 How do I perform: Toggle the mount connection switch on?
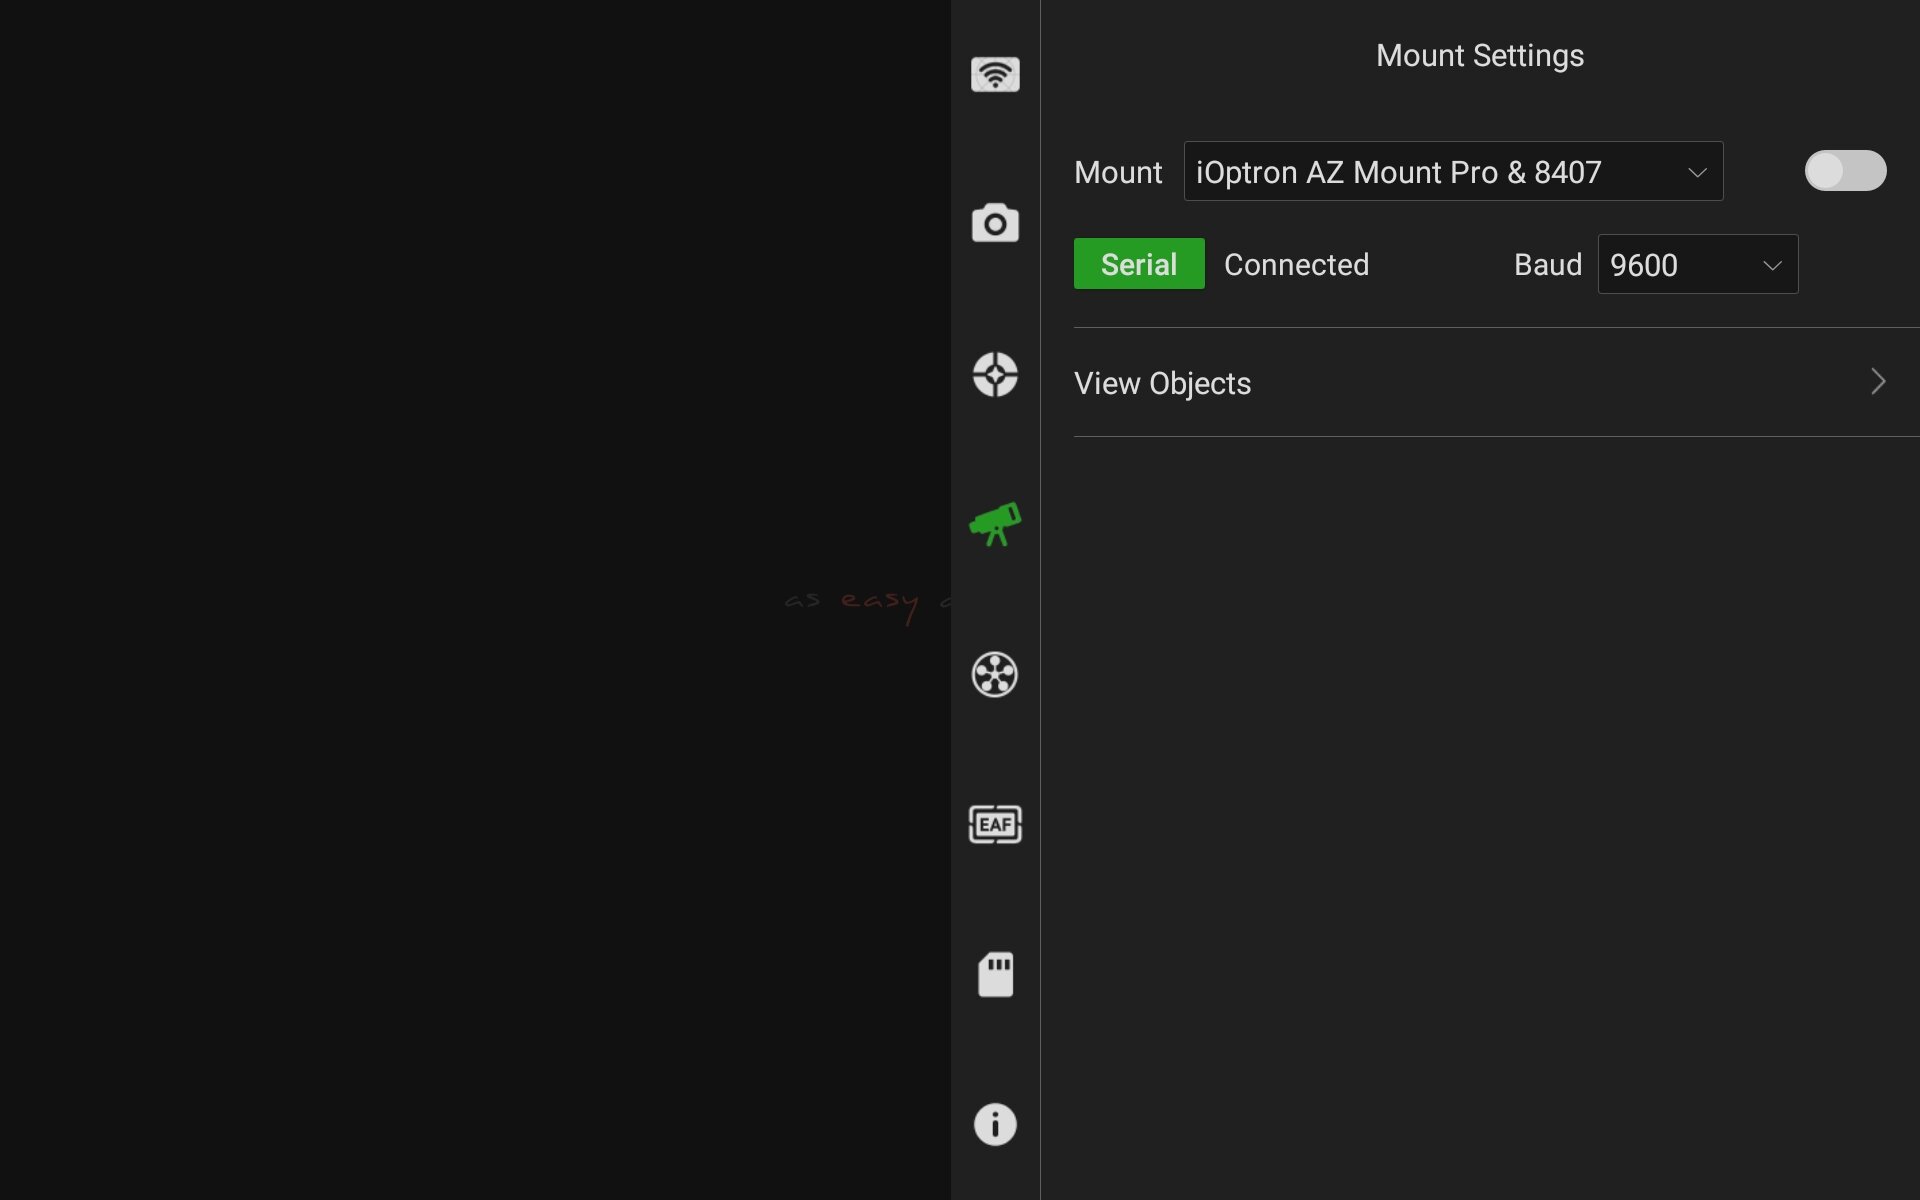[x=1845, y=171]
